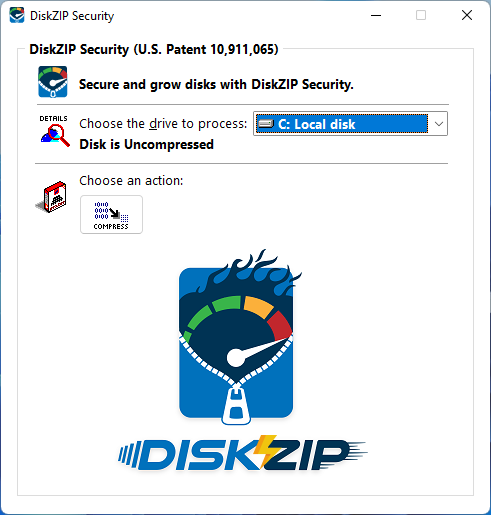Close the DiskZIP Security window

(x=467, y=15)
